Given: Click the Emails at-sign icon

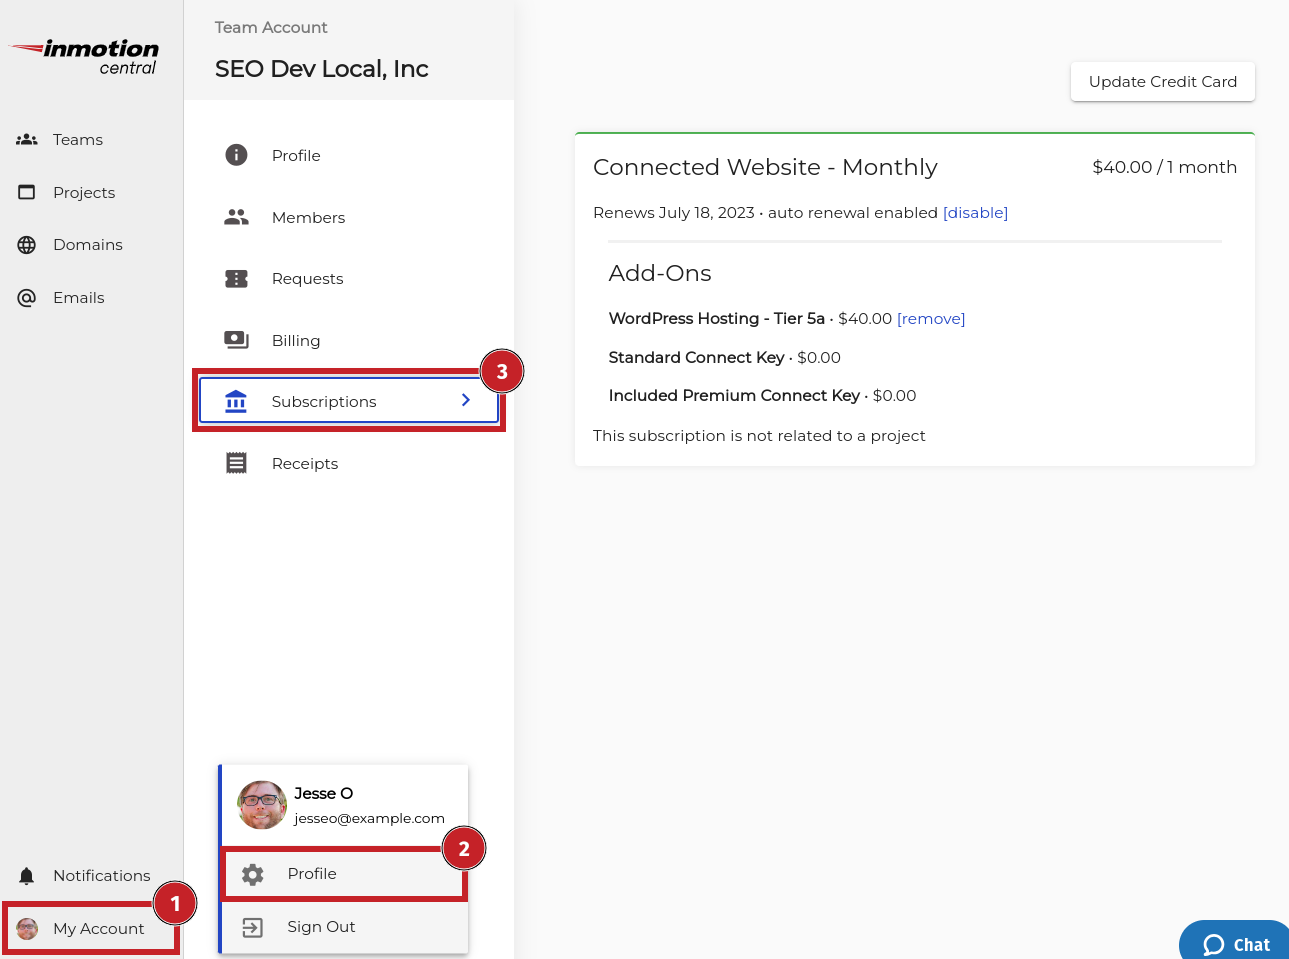Looking at the screenshot, I should (x=27, y=298).
